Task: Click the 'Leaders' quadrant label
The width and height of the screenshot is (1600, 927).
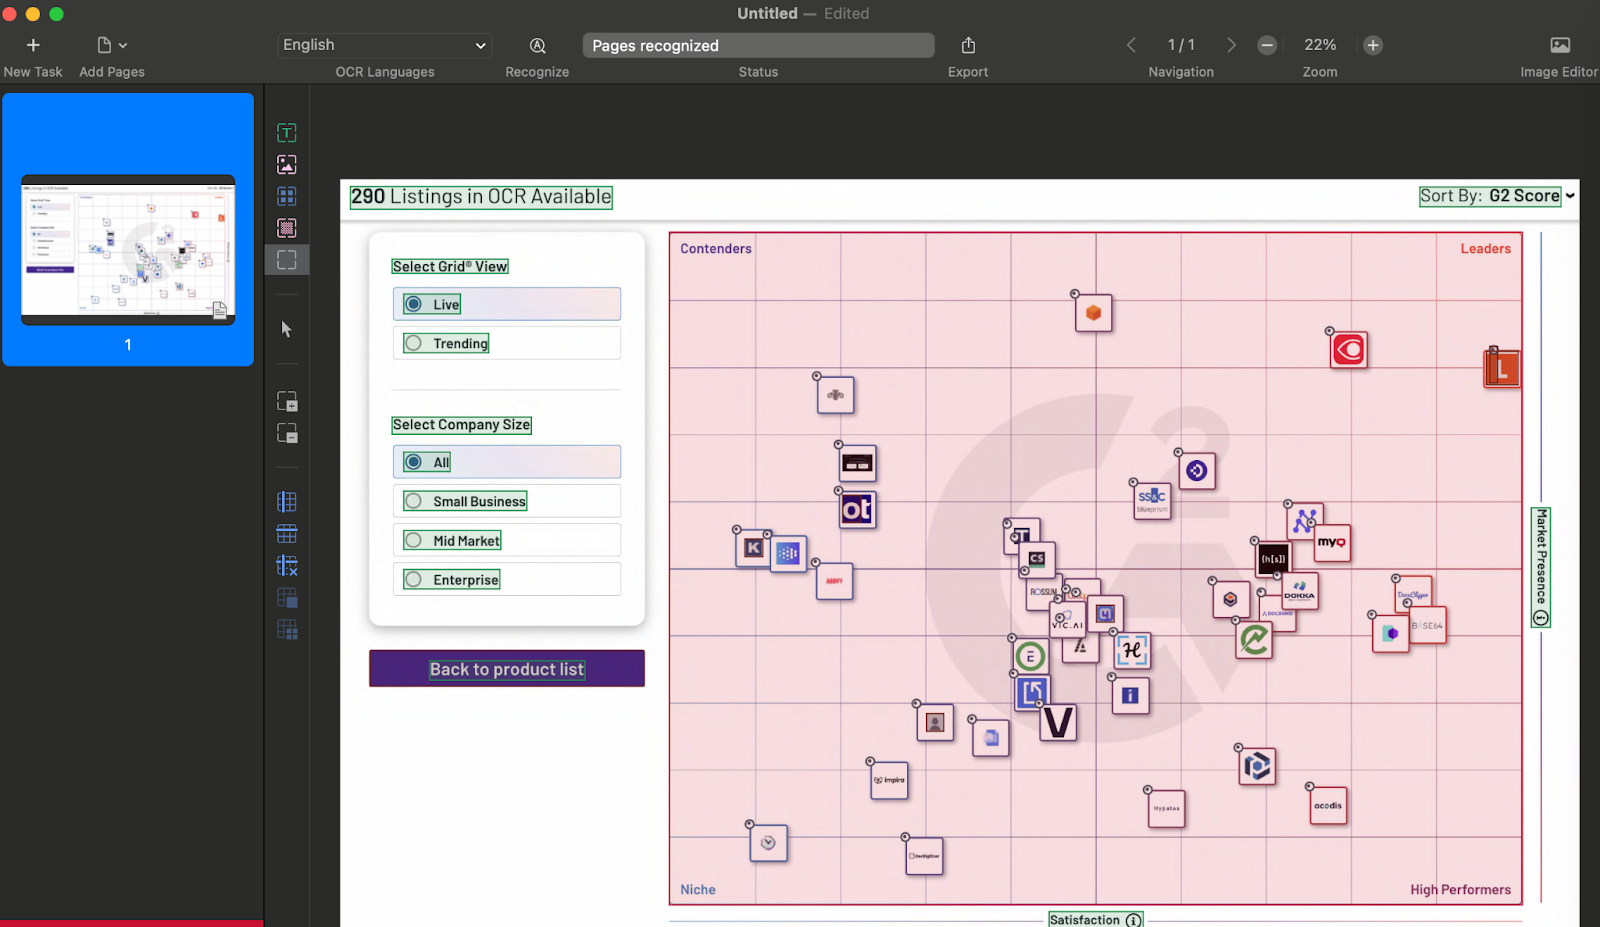Action: tap(1485, 249)
